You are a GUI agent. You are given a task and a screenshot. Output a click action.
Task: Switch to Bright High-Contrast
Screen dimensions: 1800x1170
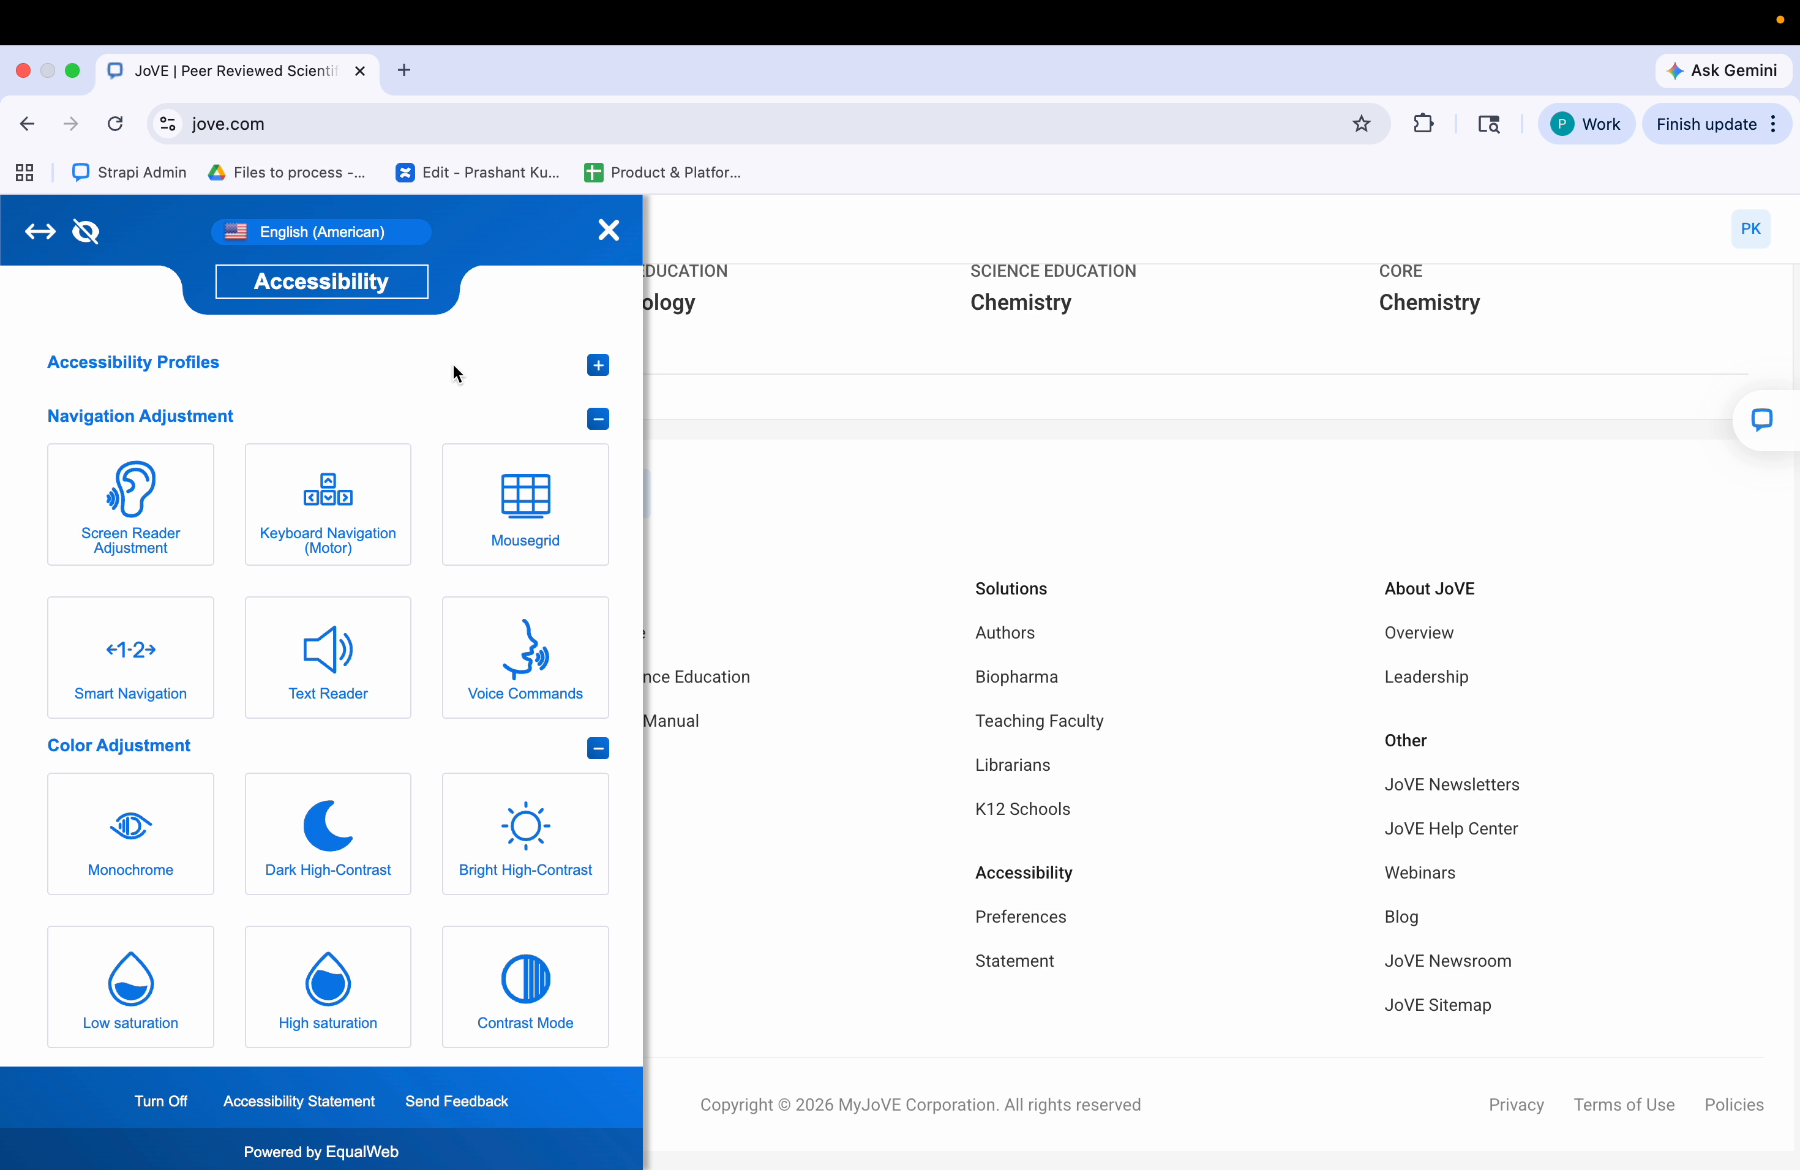526,834
